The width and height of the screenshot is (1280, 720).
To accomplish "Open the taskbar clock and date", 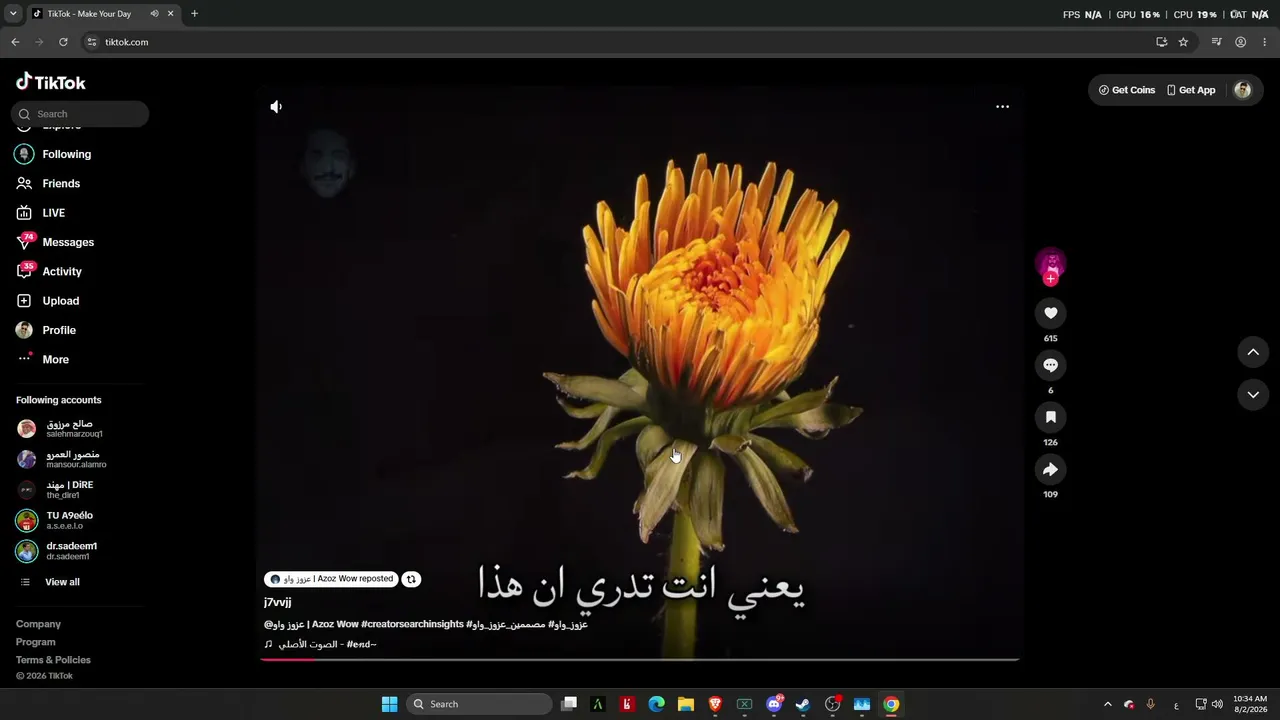I will pyautogui.click(x=1250, y=704).
